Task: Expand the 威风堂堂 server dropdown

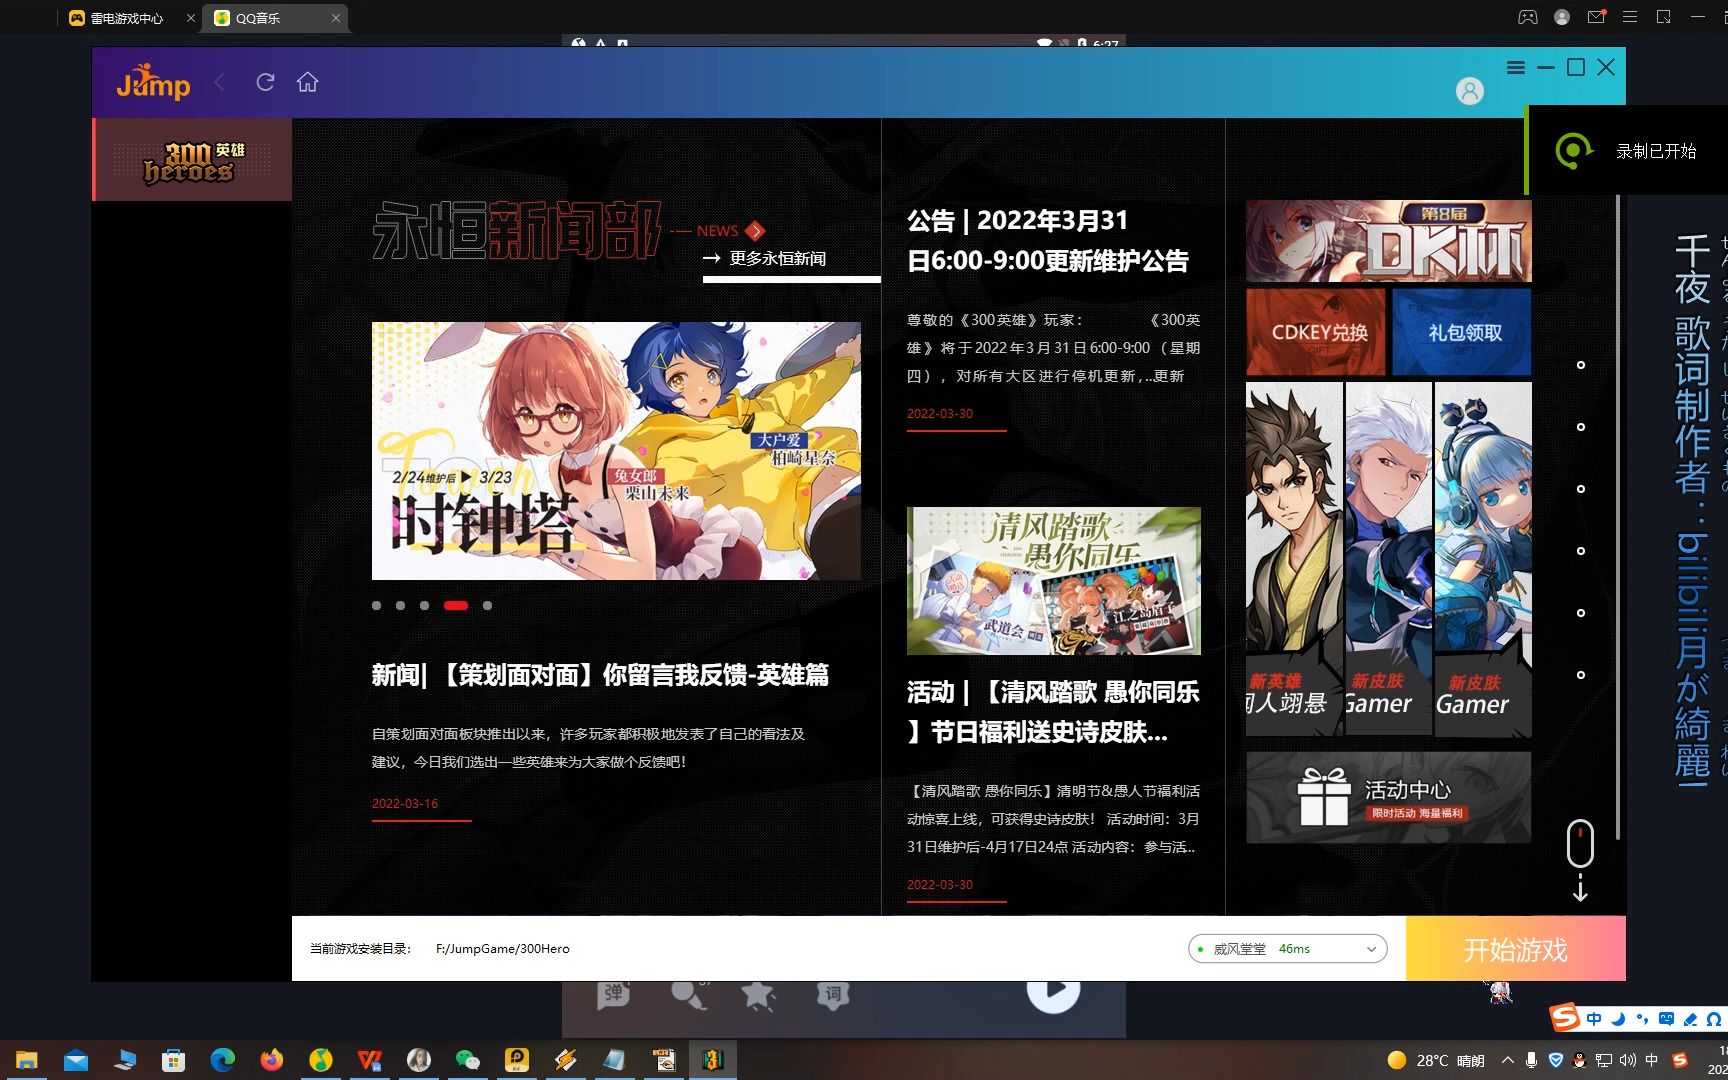Action: pos(1287,948)
